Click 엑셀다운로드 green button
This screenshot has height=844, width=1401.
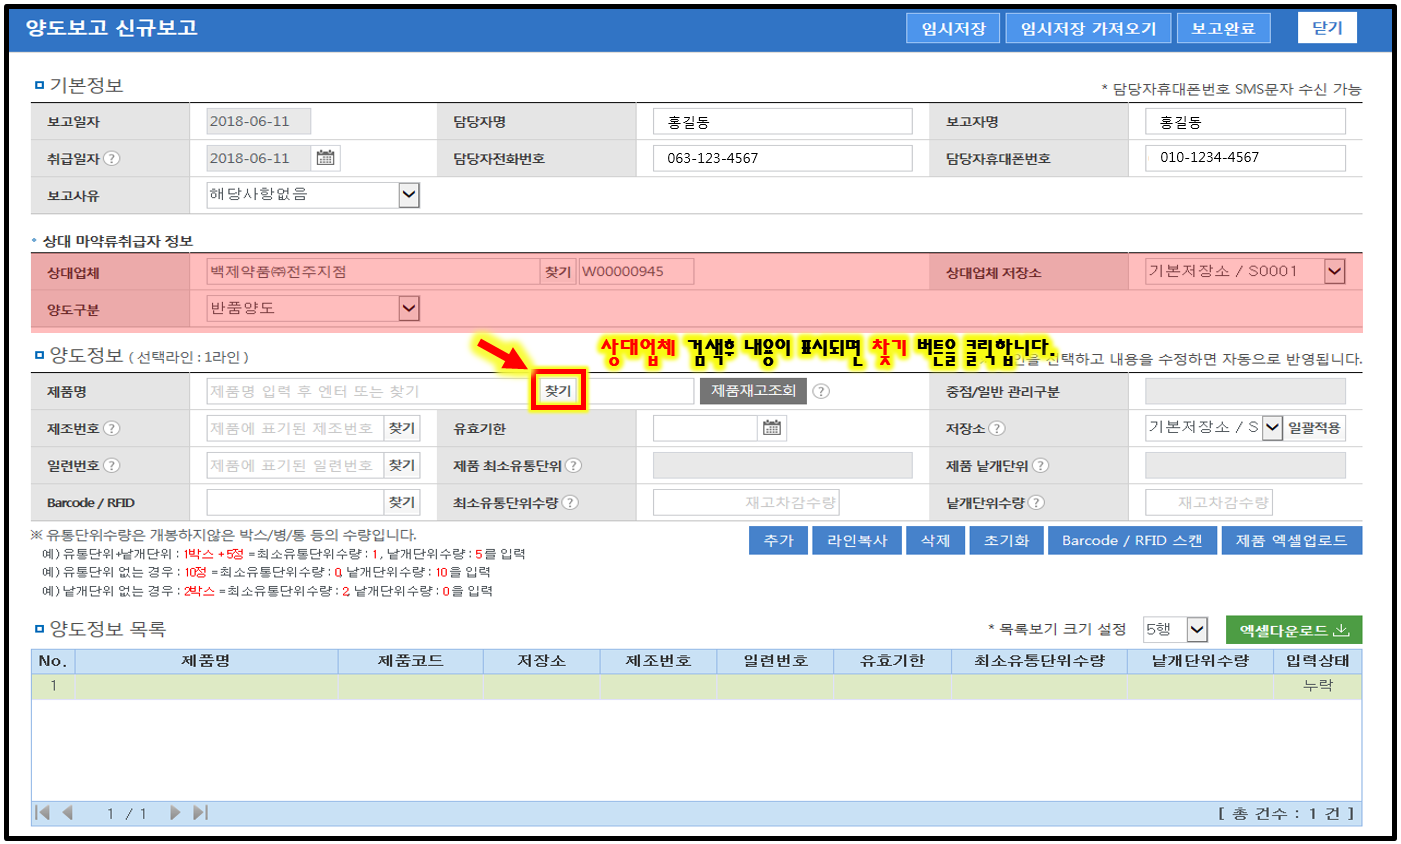1294,630
